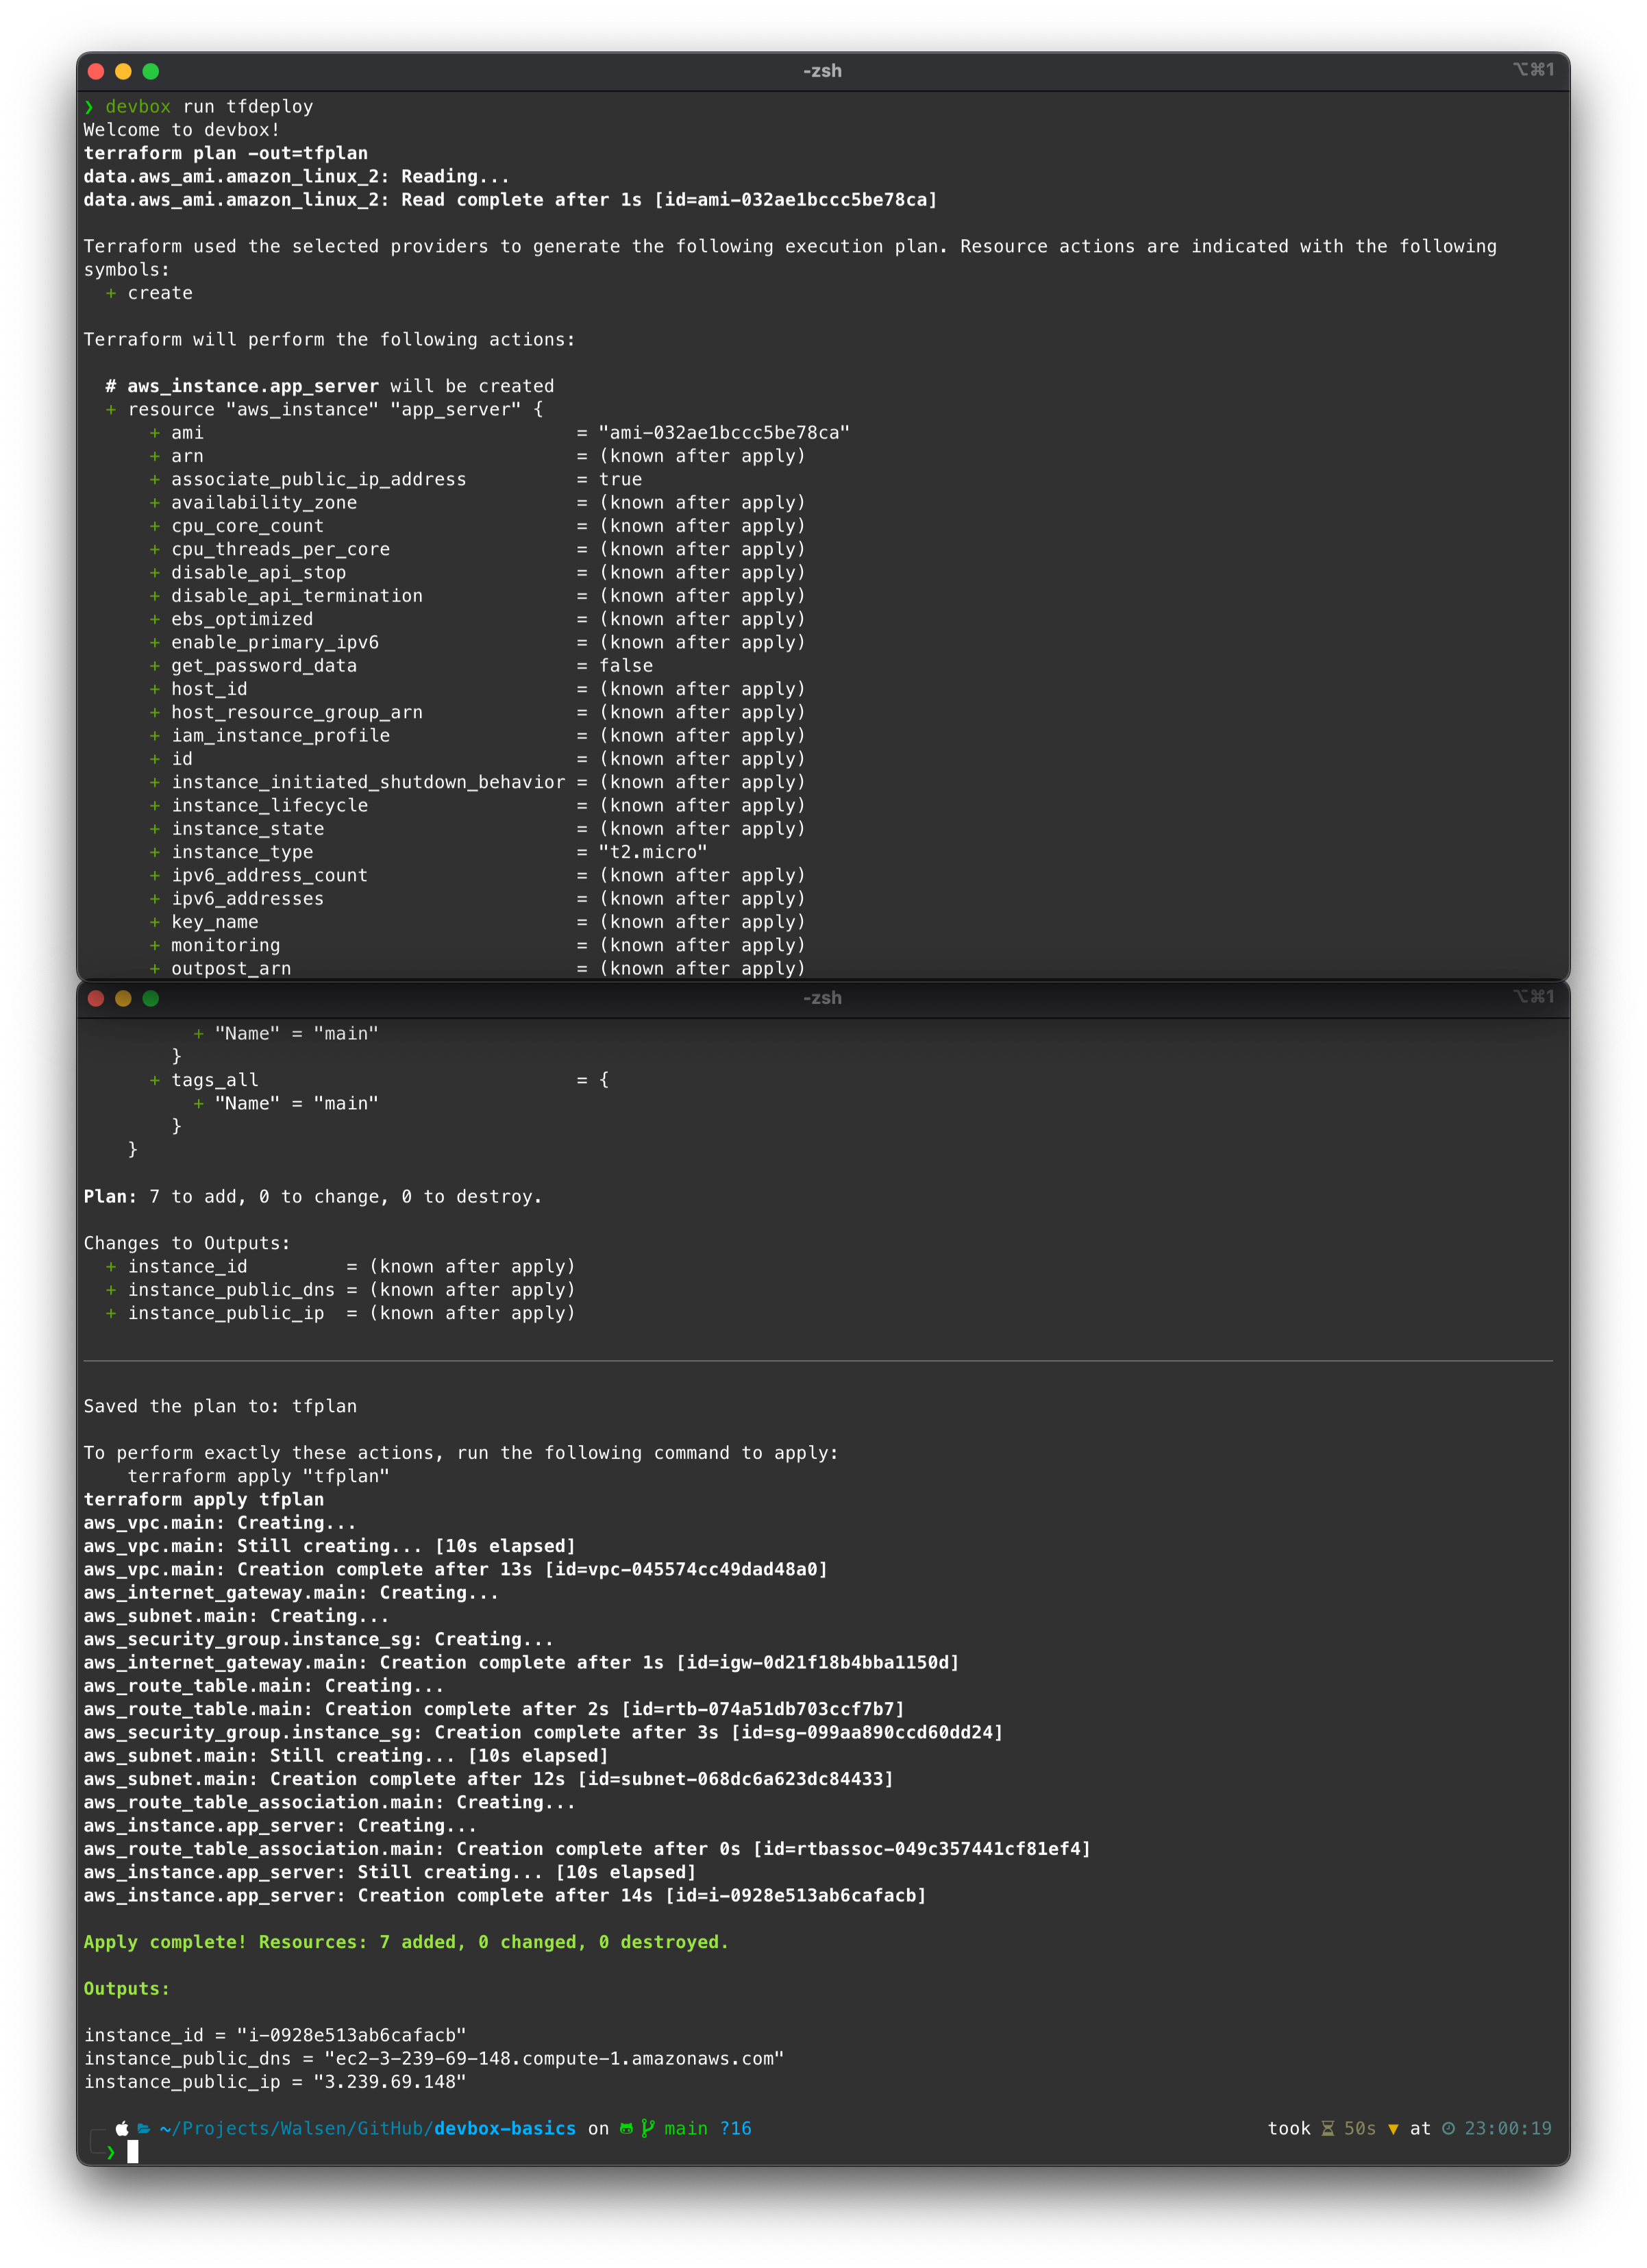Click the '23:00:19' timestamp
This screenshot has height=2268, width=1647.
1508,2128
